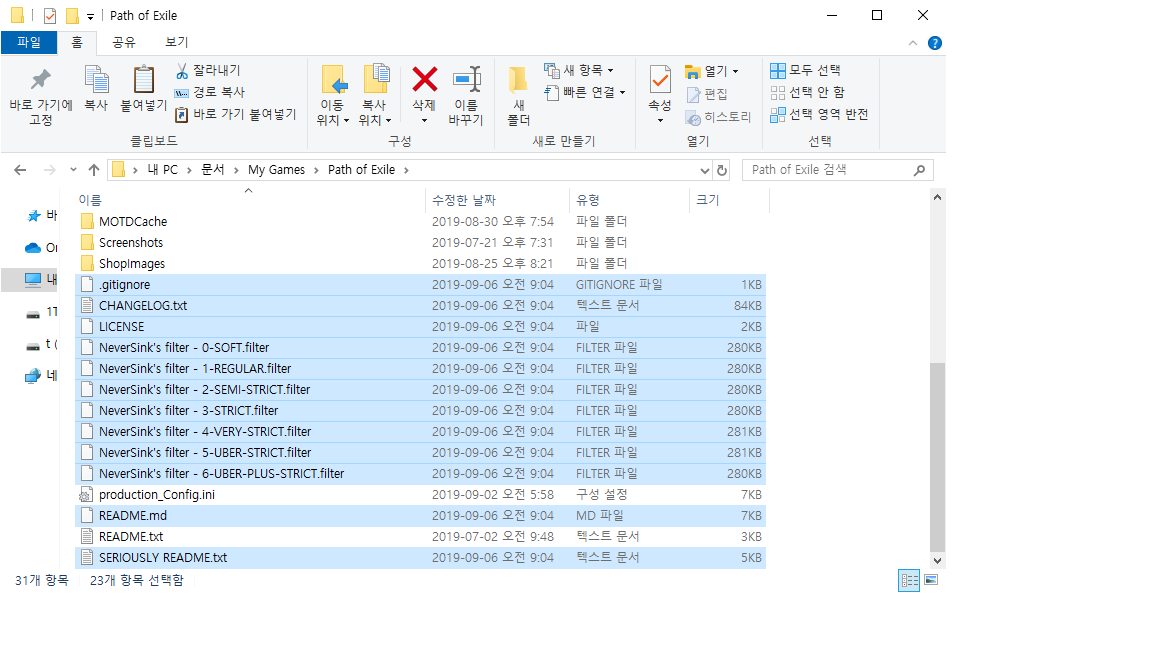Click the red Delete (삭제) icon
The width and height of the screenshot is (1152, 648).
point(424,79)
